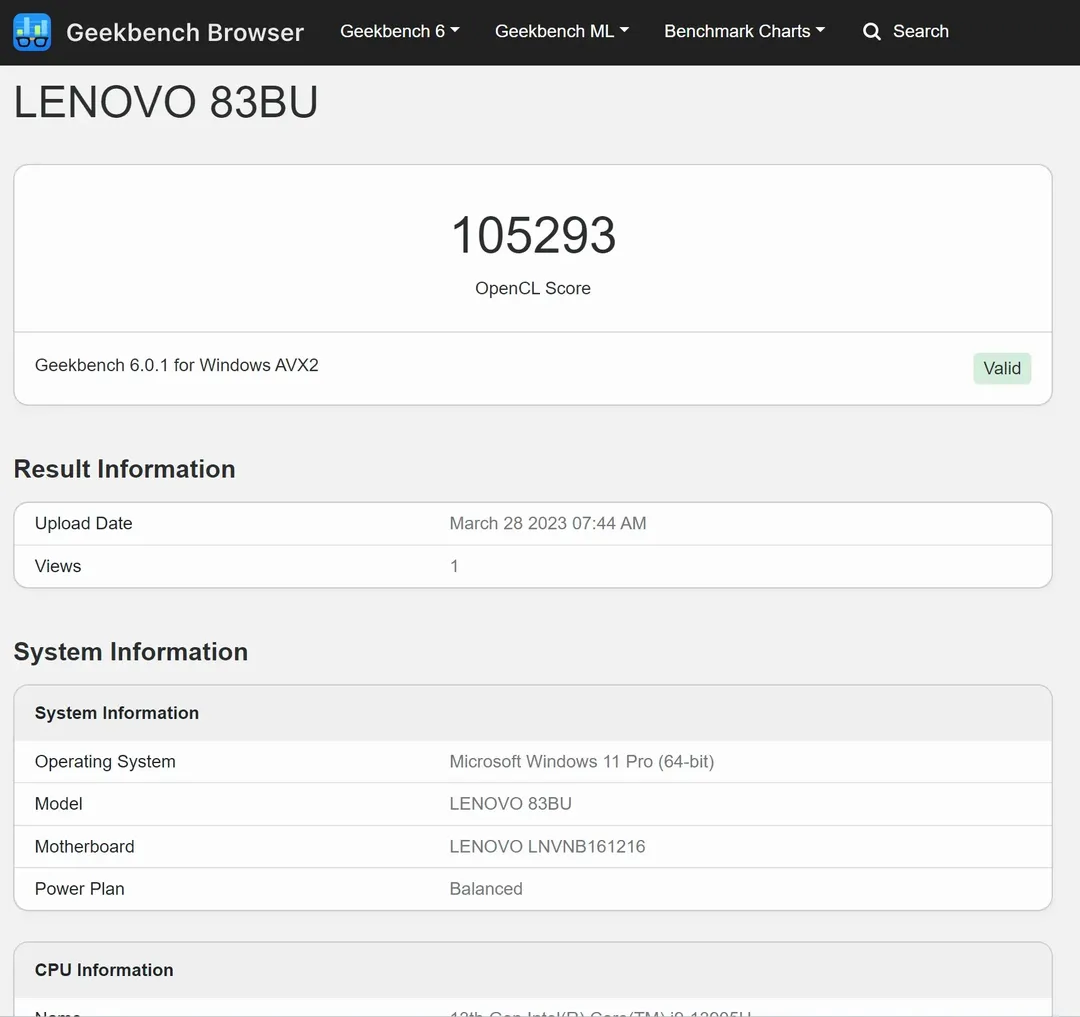
Task: Click the Search link text in navbar
Action: coord(920,31)
